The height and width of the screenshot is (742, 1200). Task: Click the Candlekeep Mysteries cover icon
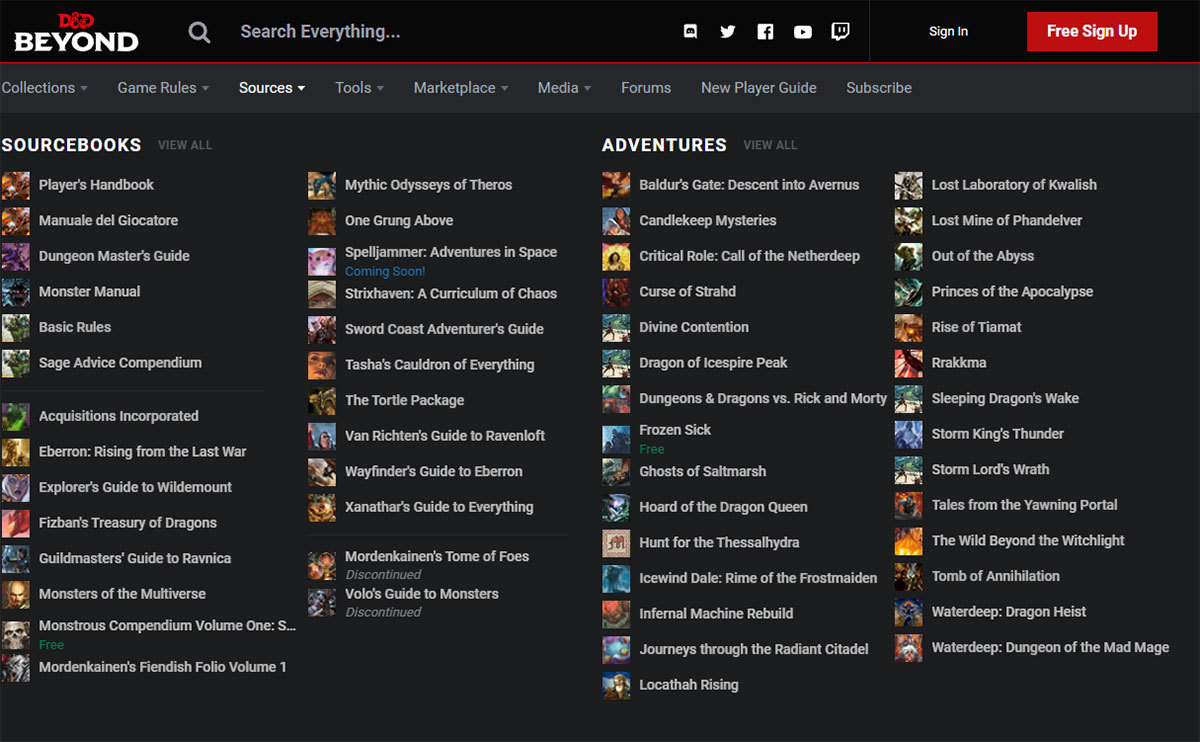click(616, 221)
